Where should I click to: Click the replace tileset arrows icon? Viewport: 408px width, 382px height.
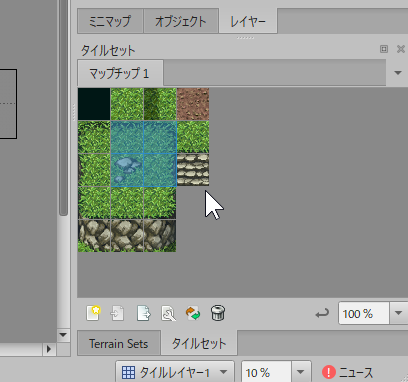click(193, 314)
